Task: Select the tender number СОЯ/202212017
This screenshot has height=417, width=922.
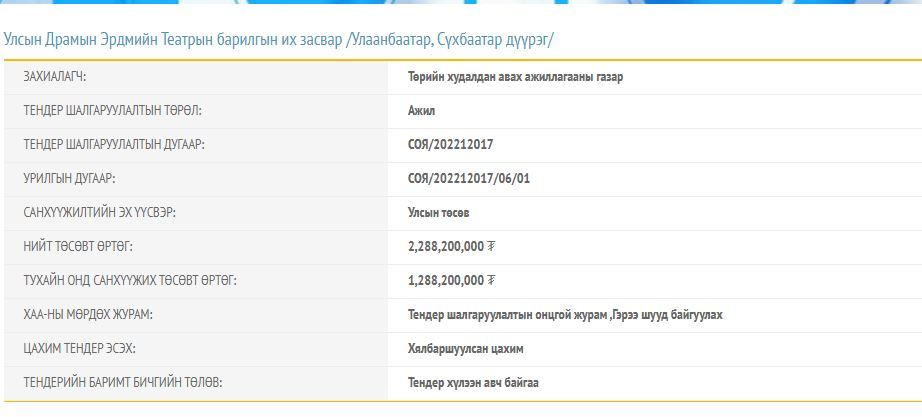Action: point(450,145)
